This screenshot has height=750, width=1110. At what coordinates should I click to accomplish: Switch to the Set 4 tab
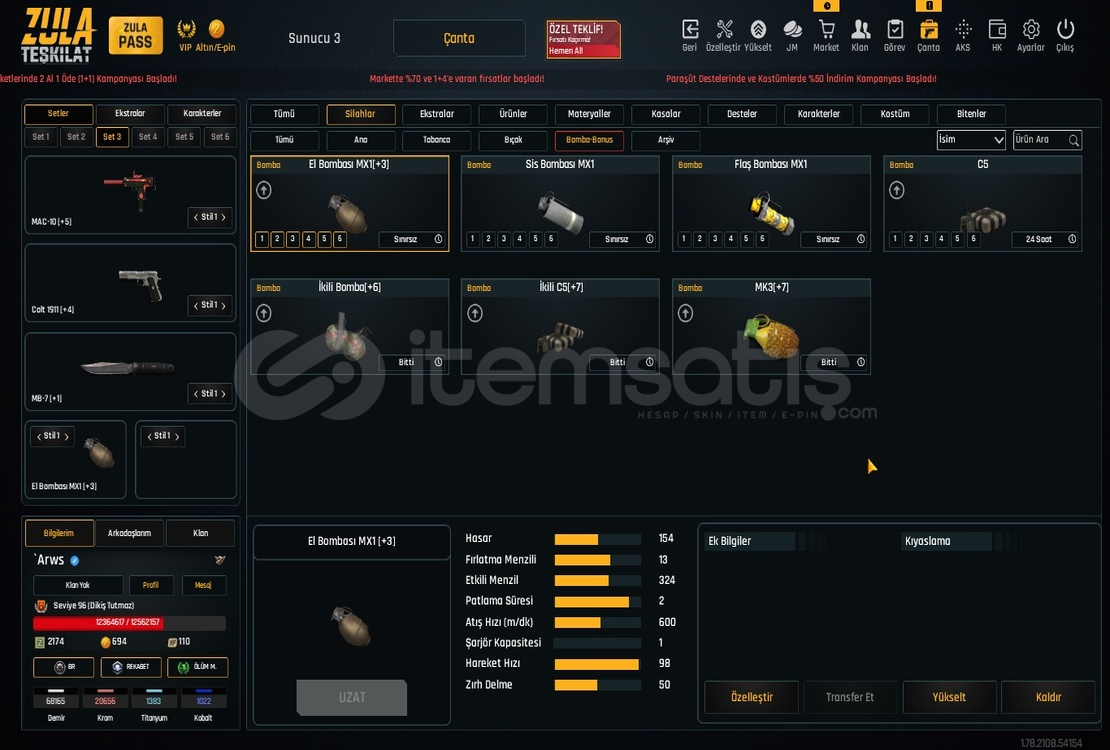click(148, 137)
